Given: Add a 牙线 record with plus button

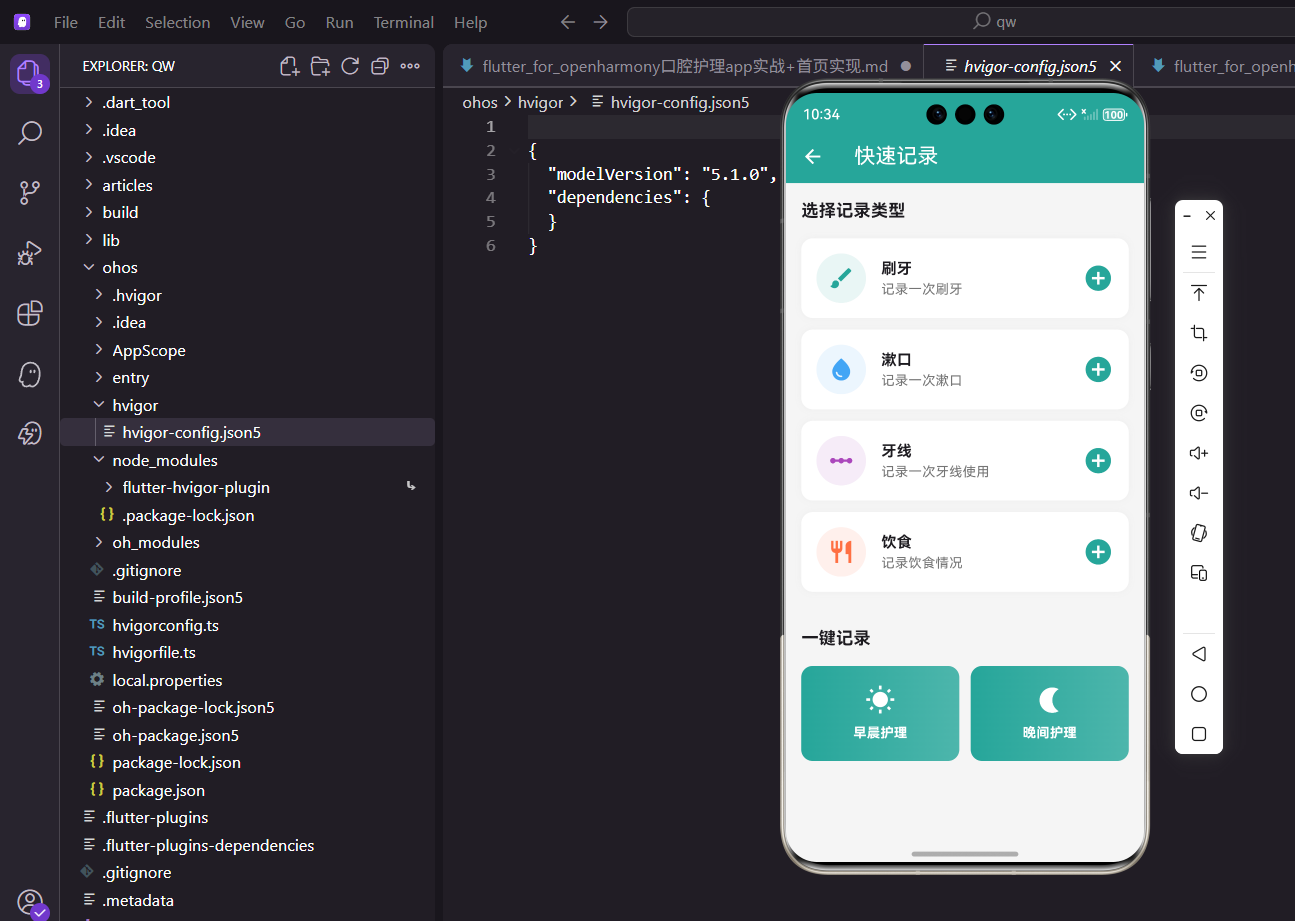Looking at the screenshot, I should pos(1098,460).
